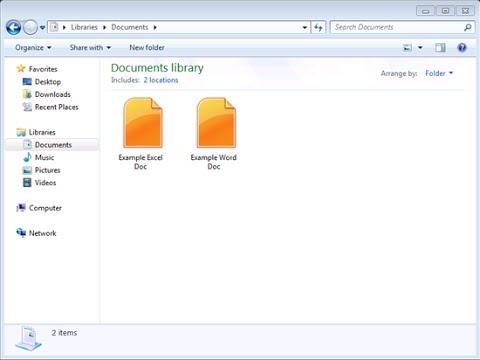Screen dimensions: 480x360
Task: Go back with the blue Back arrow
Action: click(14, 27)
